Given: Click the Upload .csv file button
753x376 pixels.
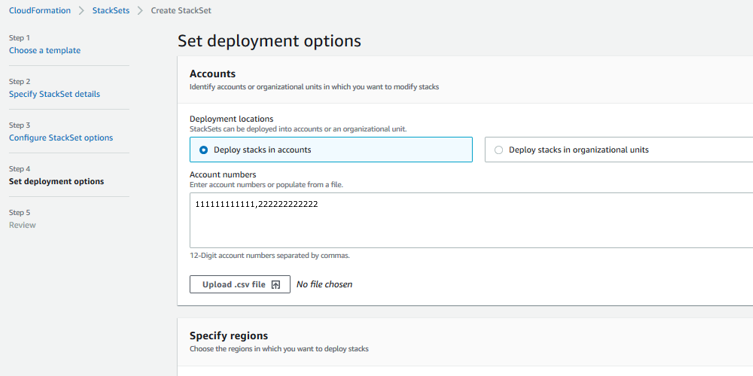Looking at the screenshot, I should pyautogui.click(x=240, y=284).
